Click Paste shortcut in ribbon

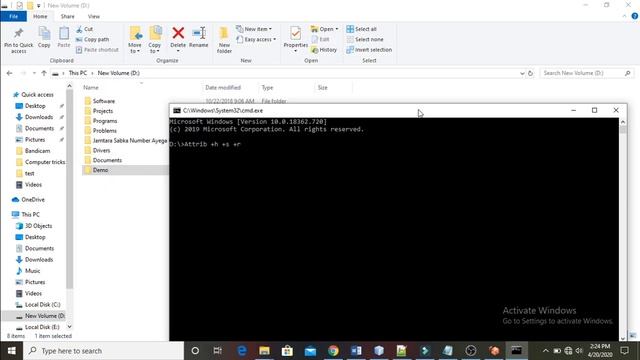point(97,50)
